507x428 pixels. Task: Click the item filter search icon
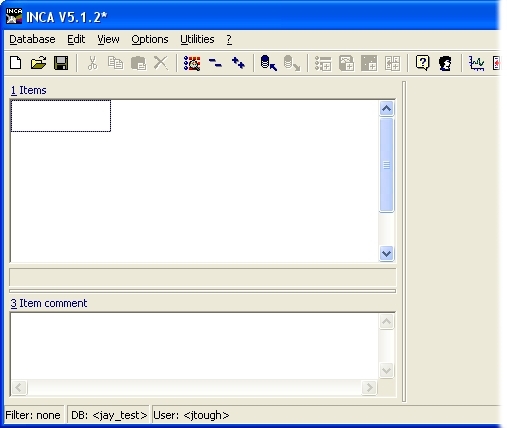pos(192,63)
